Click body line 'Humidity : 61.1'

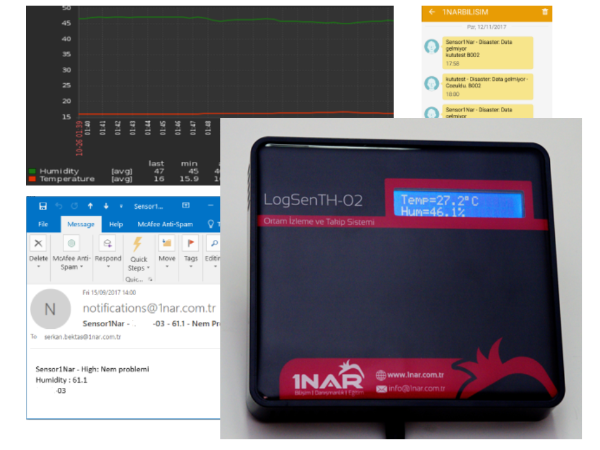(61, 380)
